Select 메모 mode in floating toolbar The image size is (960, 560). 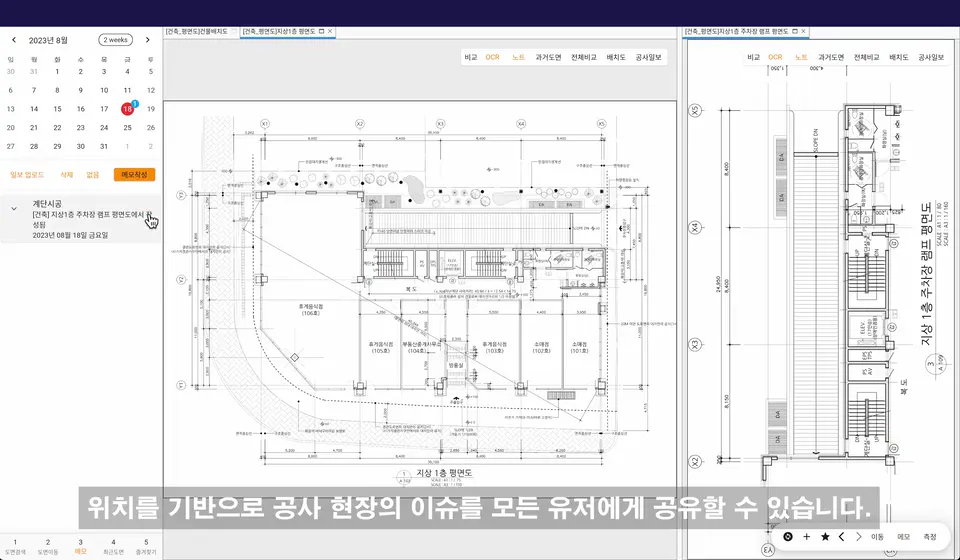click(904, 537)
